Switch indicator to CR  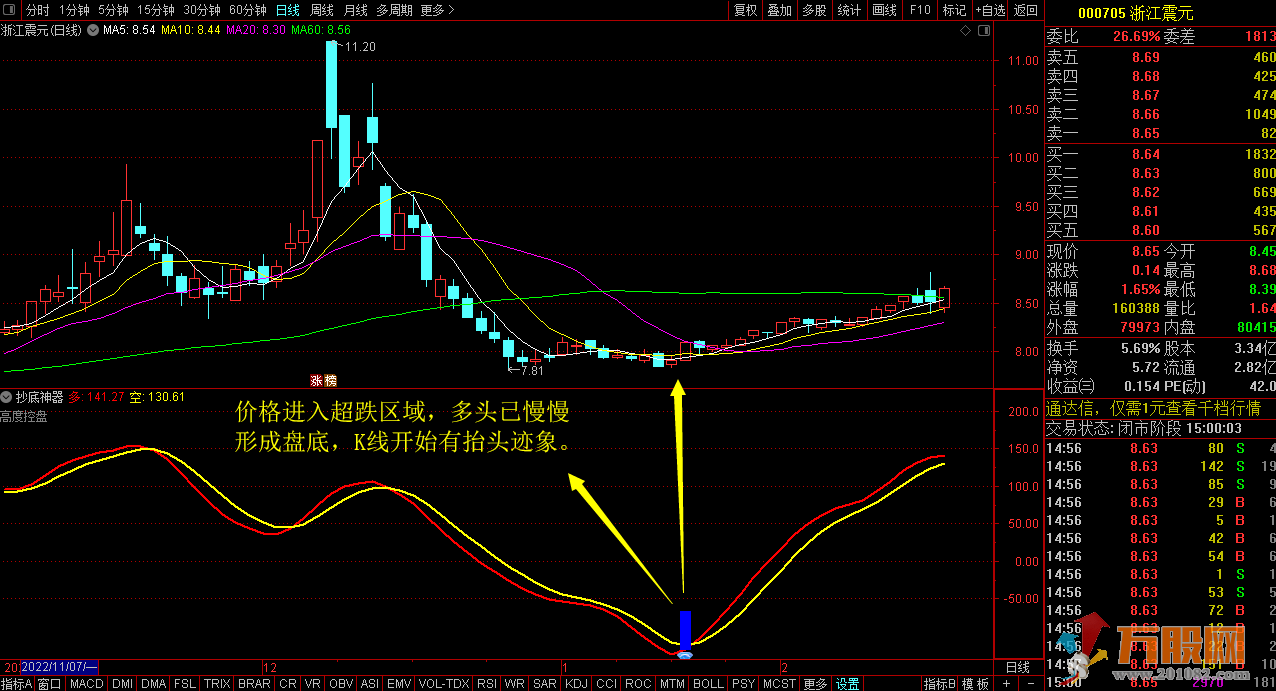pos(288,684)
